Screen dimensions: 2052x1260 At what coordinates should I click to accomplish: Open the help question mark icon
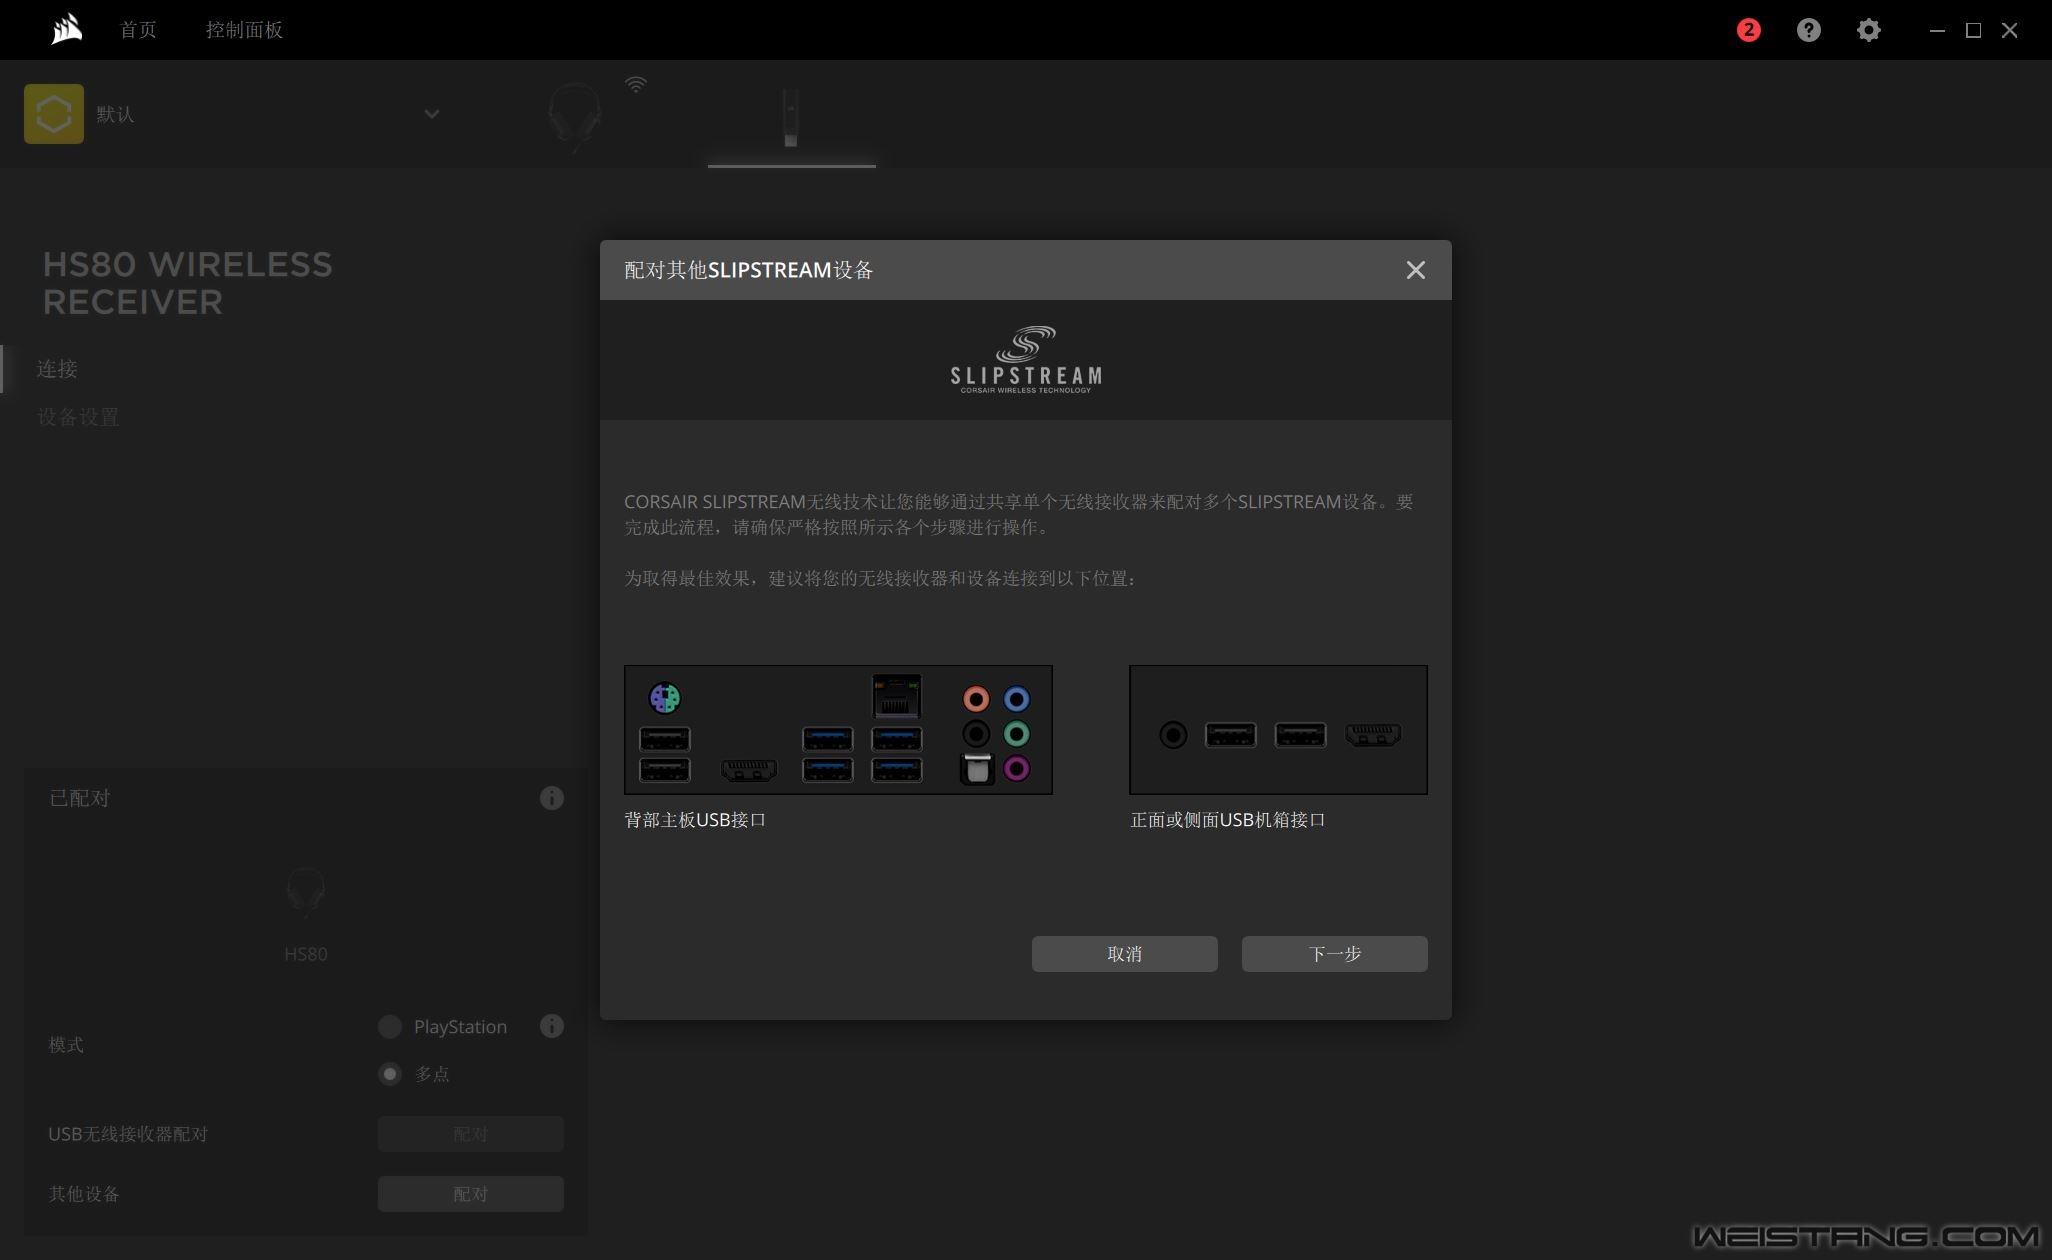click(1808, 30)
